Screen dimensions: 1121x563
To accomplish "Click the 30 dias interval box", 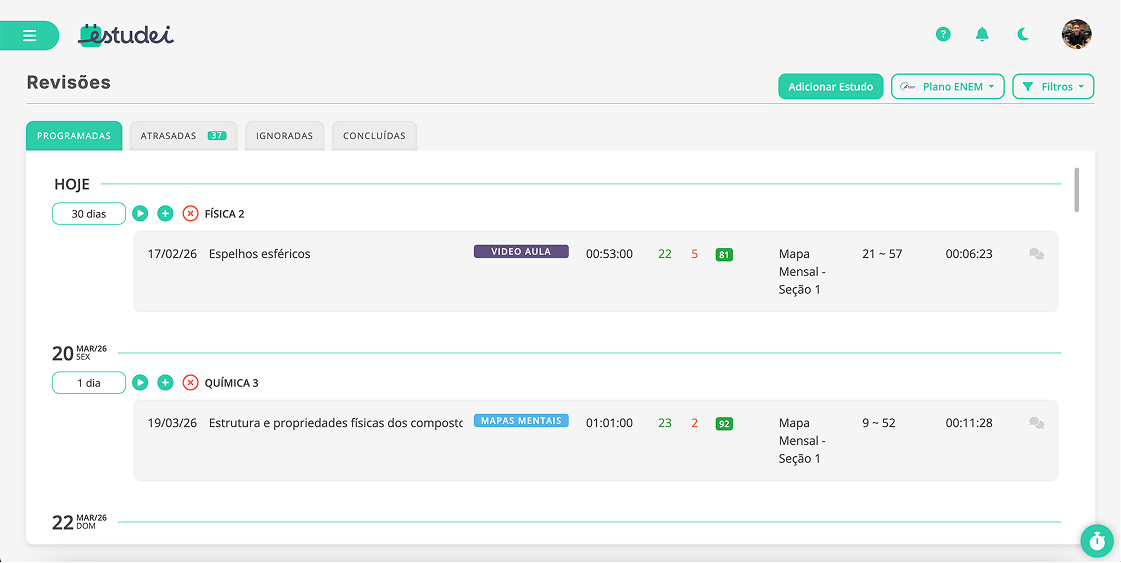I will [89, 214].
